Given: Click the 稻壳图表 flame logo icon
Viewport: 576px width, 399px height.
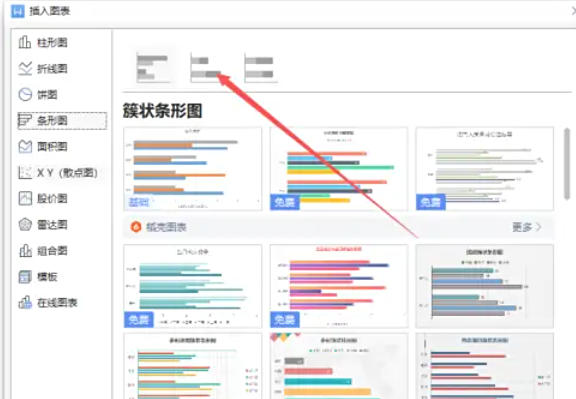Looking at the screenshot, I should click(x=136, y=227).
